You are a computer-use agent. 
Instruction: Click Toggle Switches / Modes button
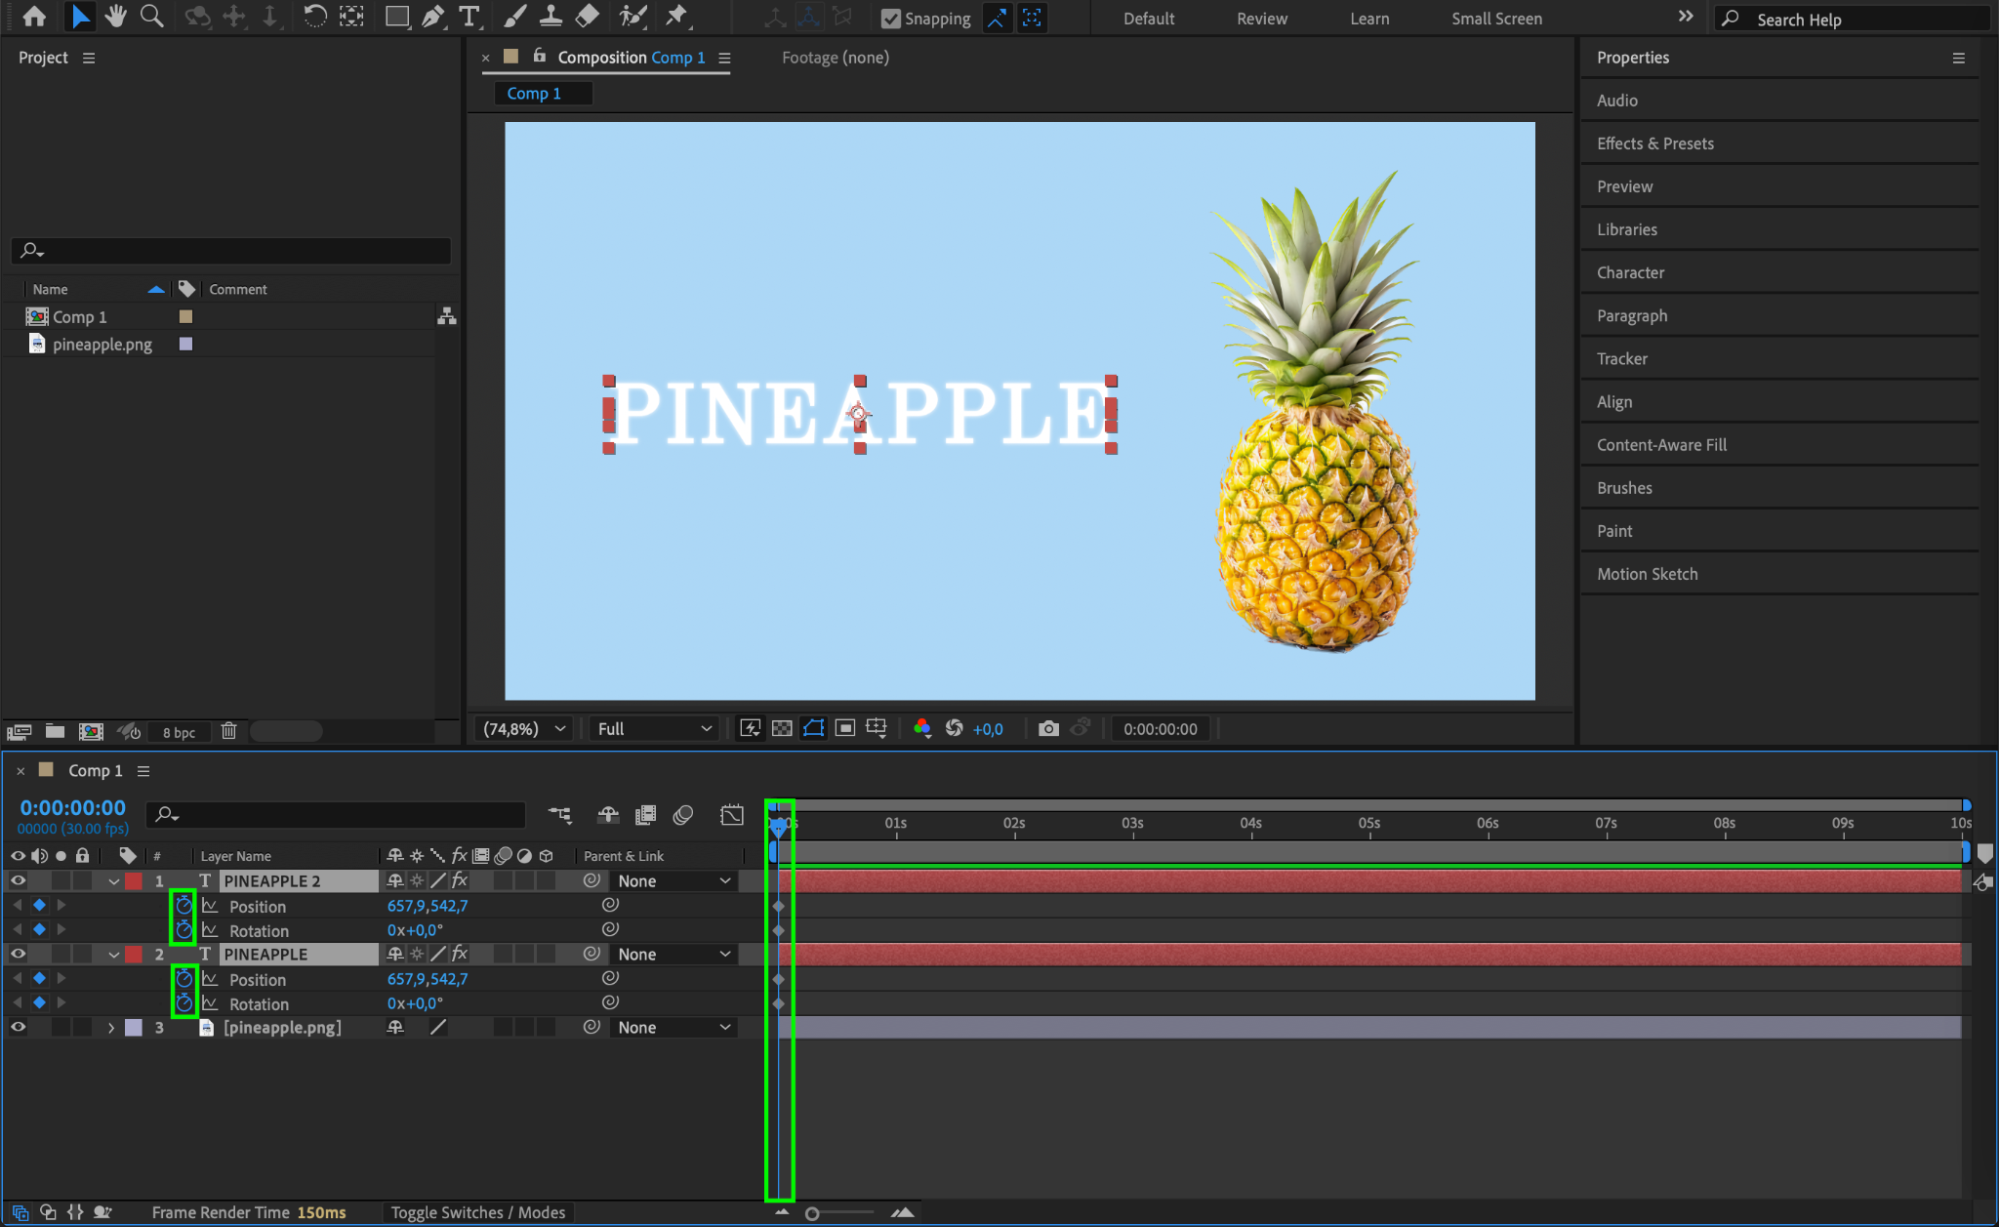point(477,1212)
